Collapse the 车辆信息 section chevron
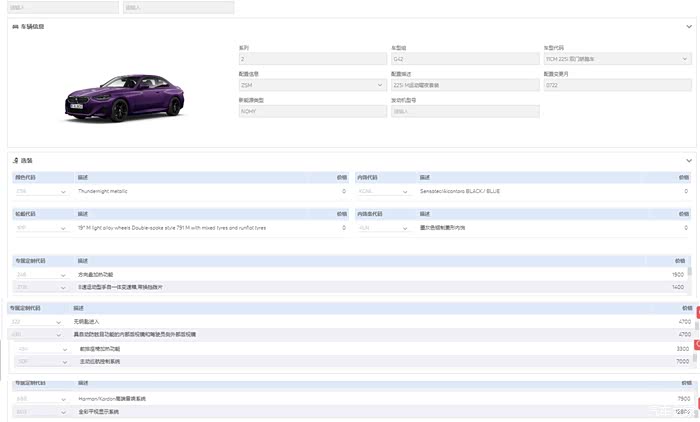700x422 pixels. (x=689, y=27)
